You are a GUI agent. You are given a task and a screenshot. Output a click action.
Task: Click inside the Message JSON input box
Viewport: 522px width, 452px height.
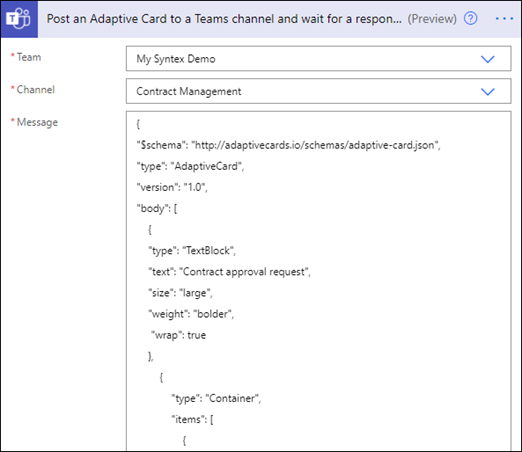click(x=318, y=281)
